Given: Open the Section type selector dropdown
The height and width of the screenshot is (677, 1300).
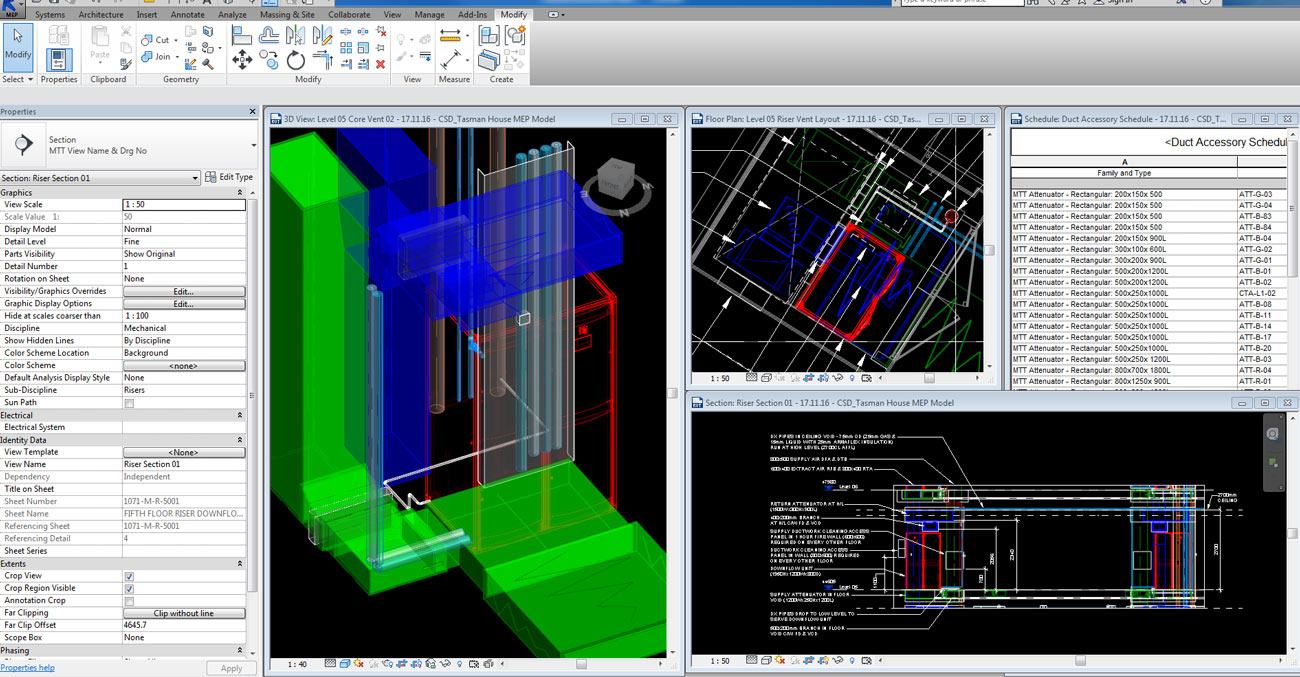Looking at the screenshot, I should pyautogui.click(x=253, y=145).
